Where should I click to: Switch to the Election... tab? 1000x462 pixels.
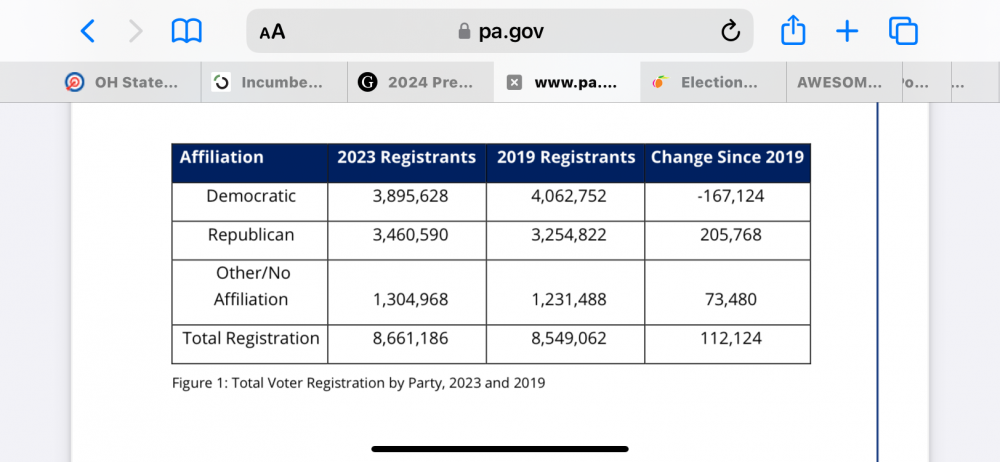[x=708, y=83]
